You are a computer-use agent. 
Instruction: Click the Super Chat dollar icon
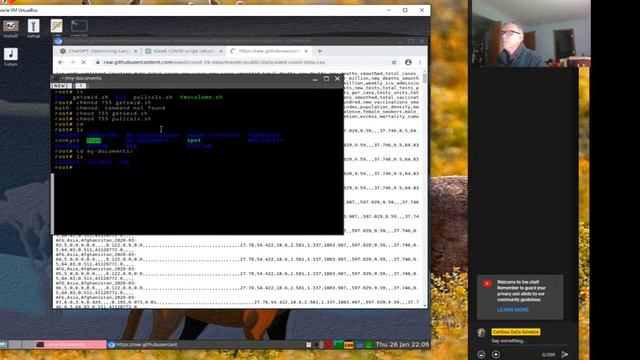[496, 354]
